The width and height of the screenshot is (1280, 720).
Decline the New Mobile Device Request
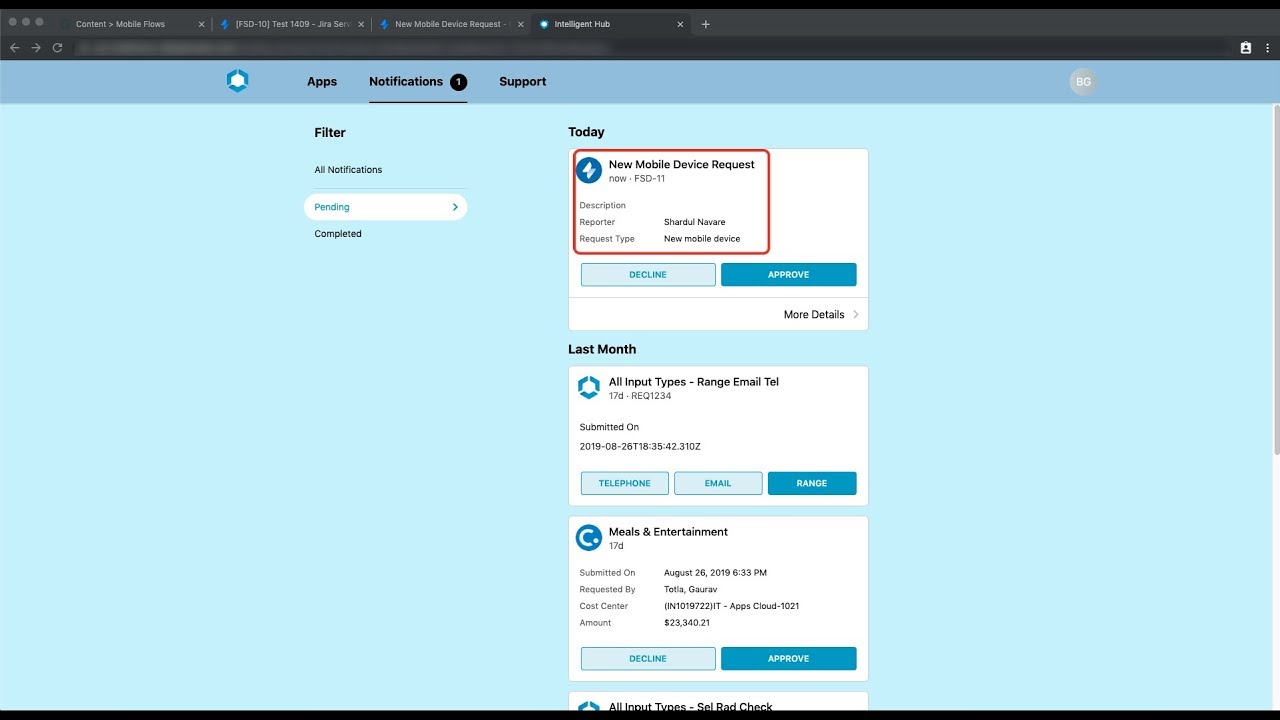click(648, 275)
